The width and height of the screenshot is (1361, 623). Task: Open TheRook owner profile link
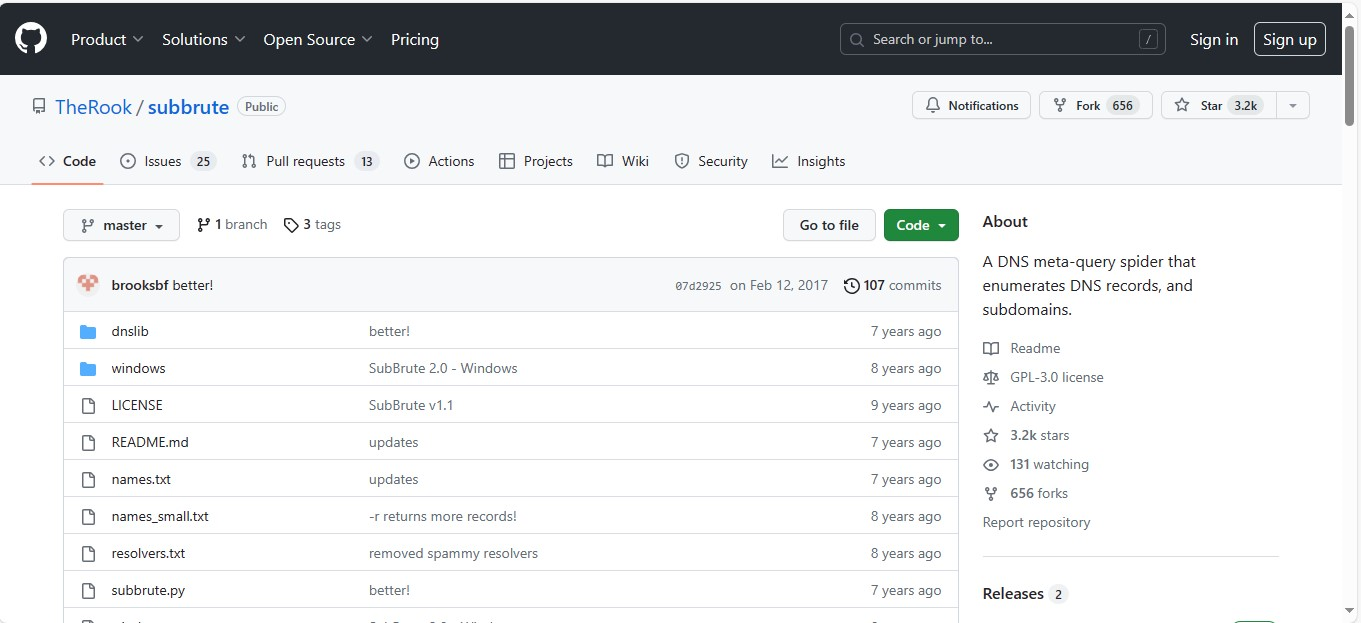[x=94, y=107]
